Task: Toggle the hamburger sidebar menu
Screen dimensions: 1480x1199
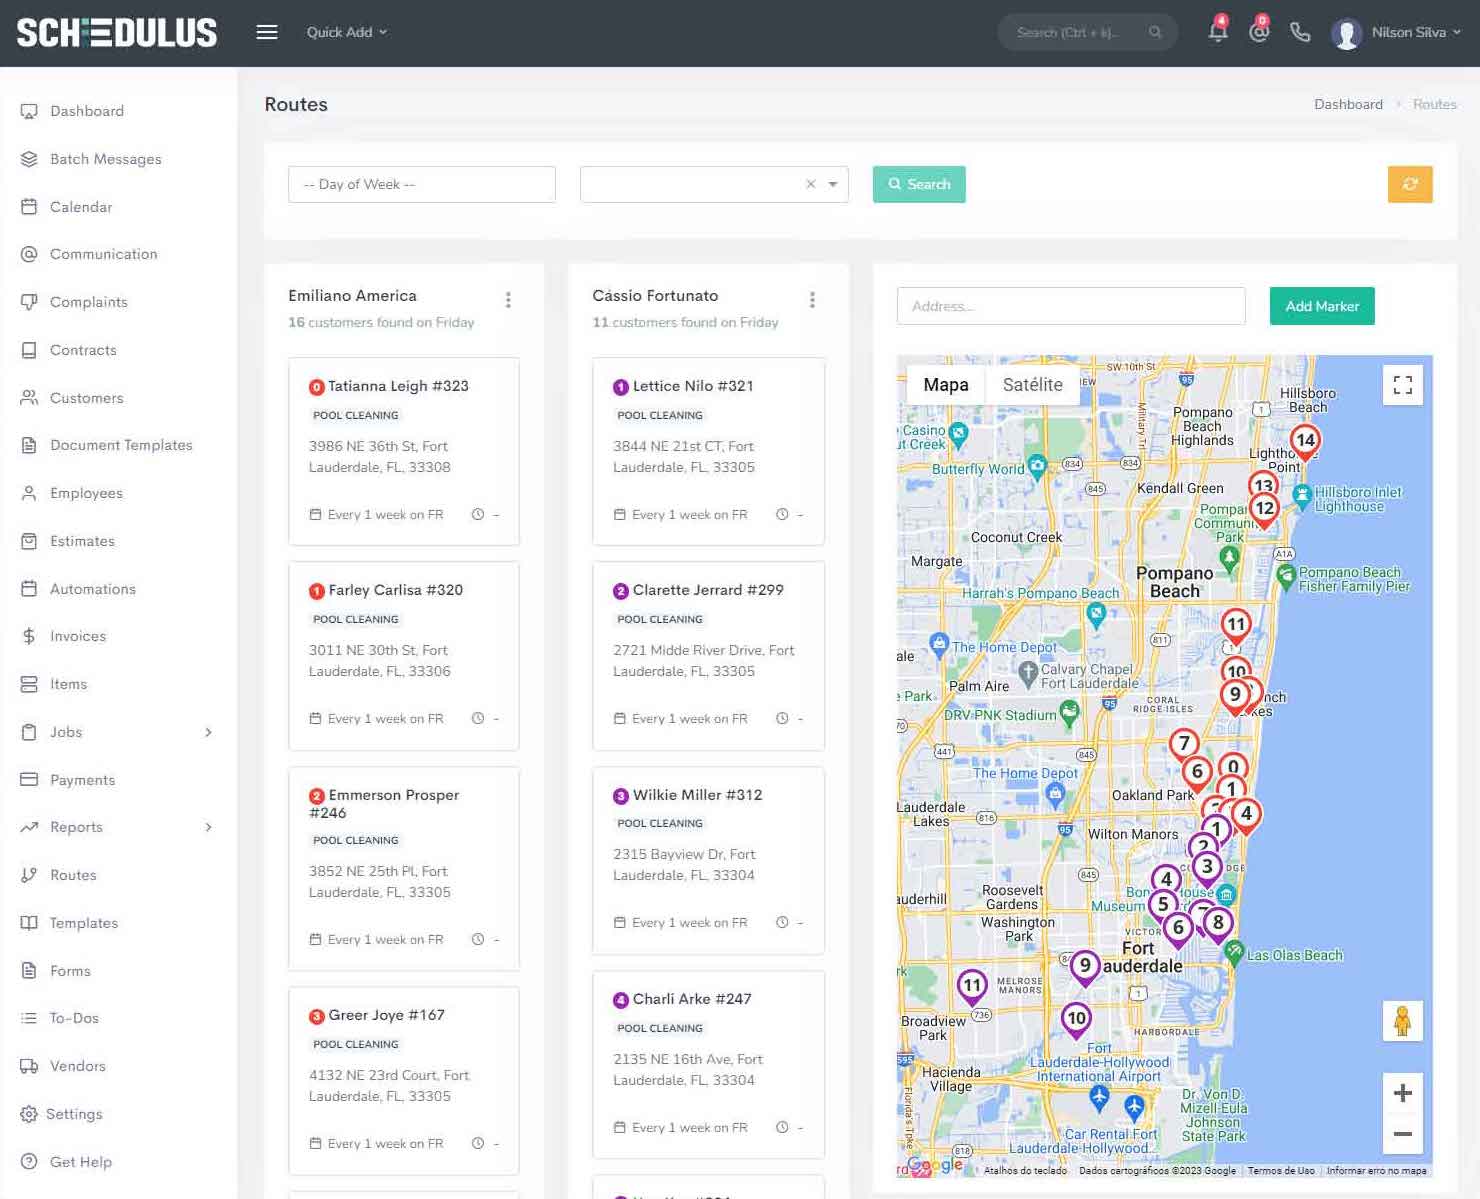Action: point(267,32)
